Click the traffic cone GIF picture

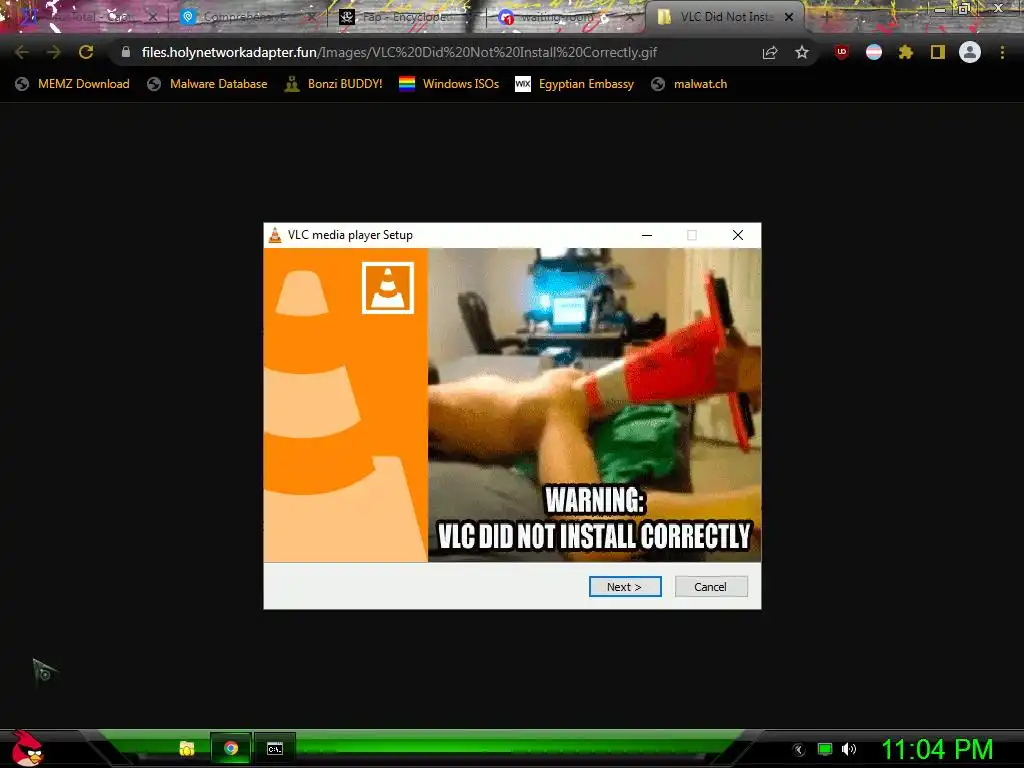click(x=594, y=405)
